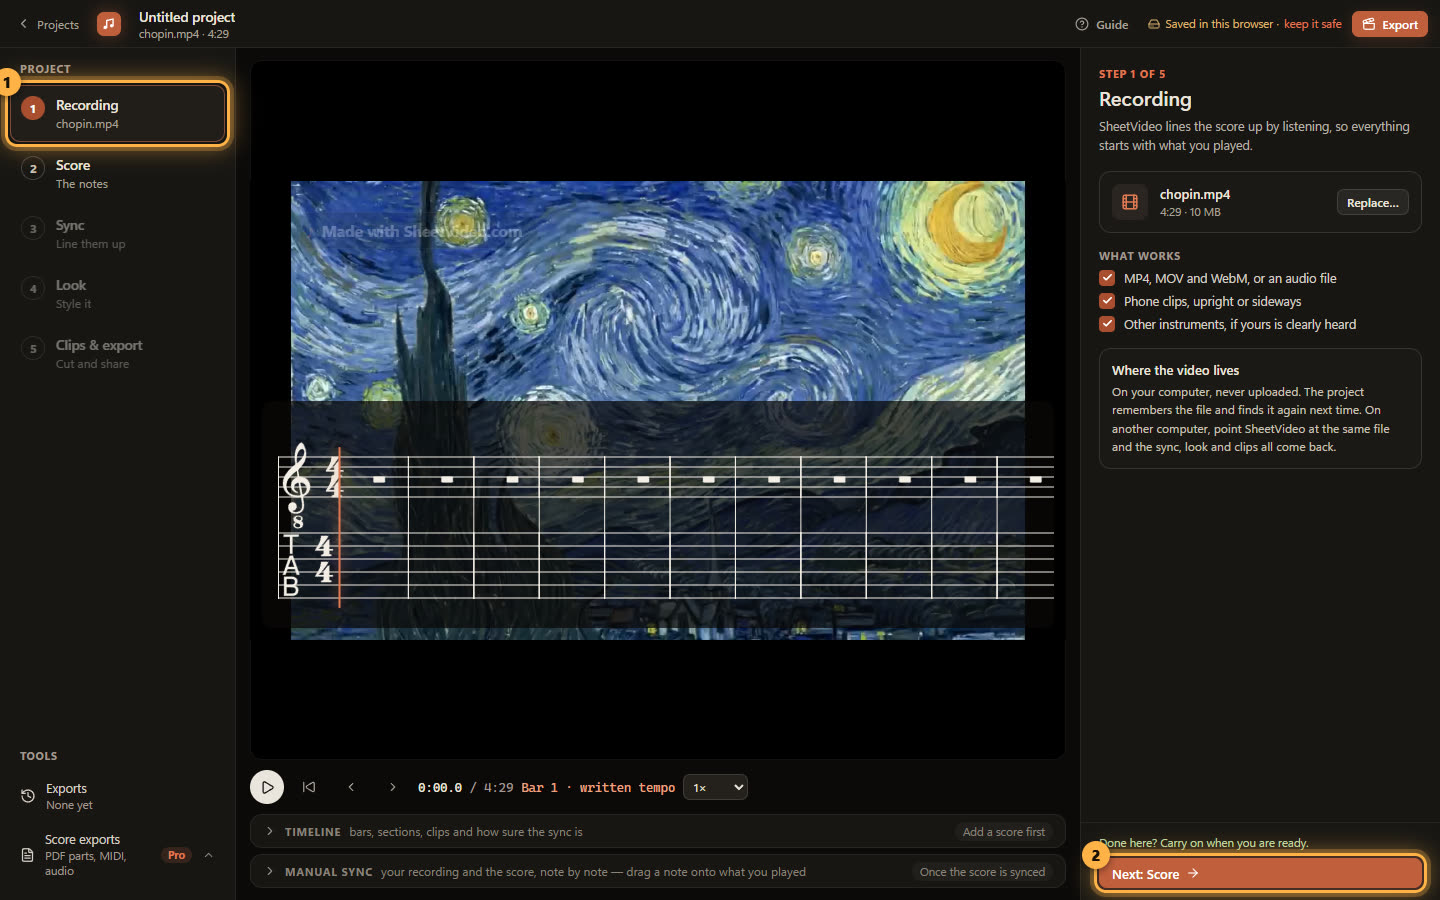Open the Clips & export step
Viewport: 1440px width, 900px height.
click(118, 354)
